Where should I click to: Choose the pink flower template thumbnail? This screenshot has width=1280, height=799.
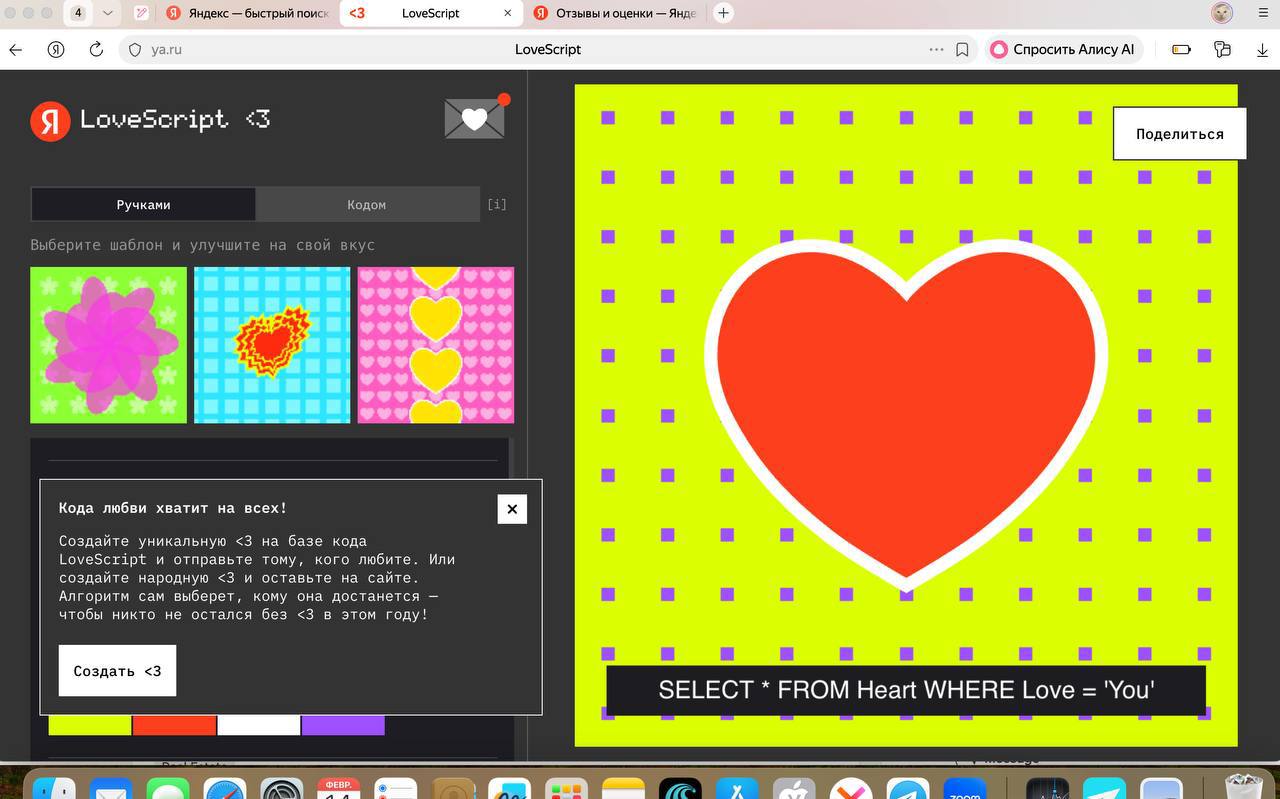(108, 345)
